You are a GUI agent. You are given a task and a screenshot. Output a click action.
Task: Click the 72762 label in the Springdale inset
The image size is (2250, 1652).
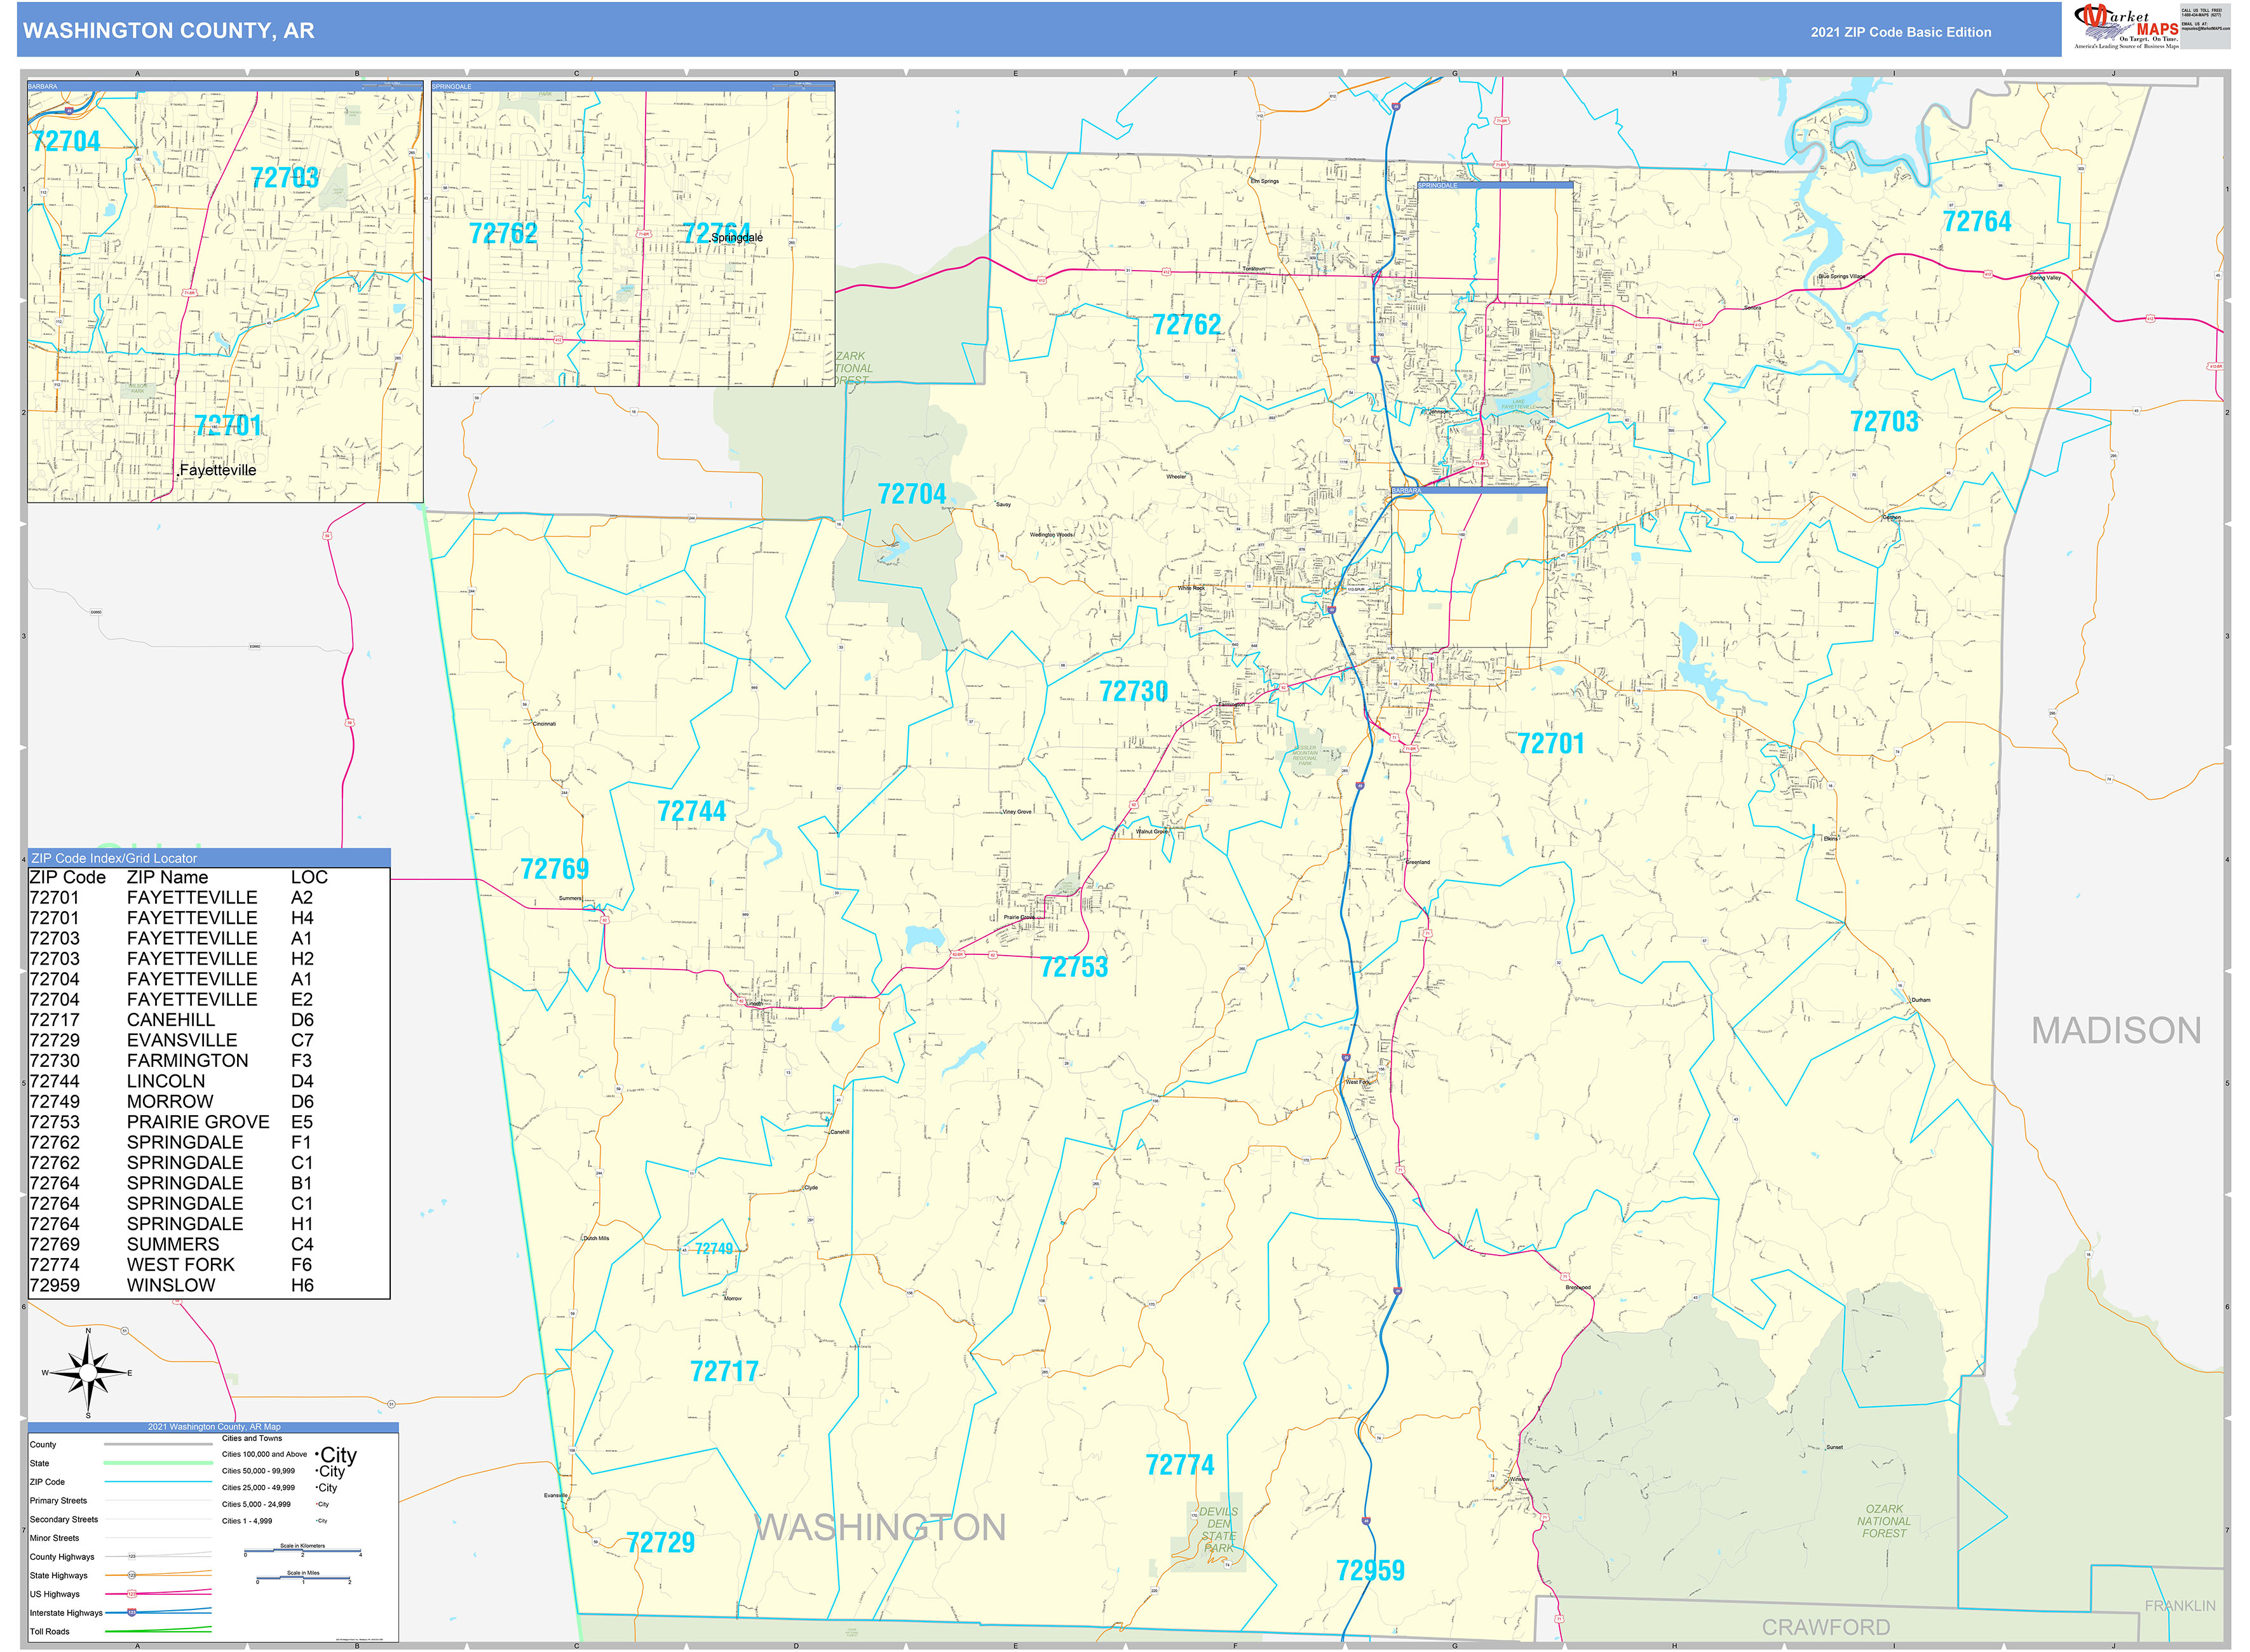coord(503,233)
